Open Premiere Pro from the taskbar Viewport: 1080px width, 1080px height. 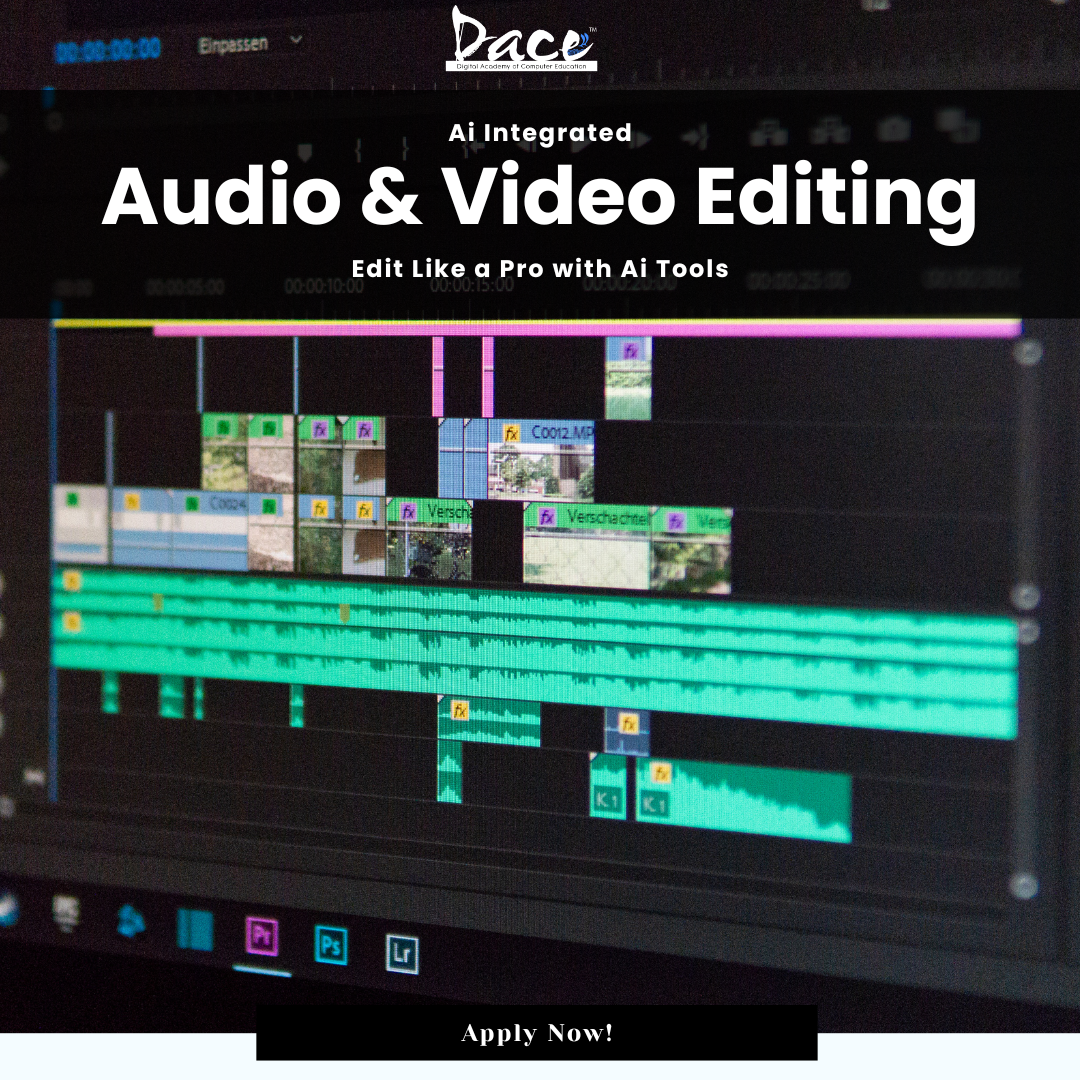[x=262, y=936]
